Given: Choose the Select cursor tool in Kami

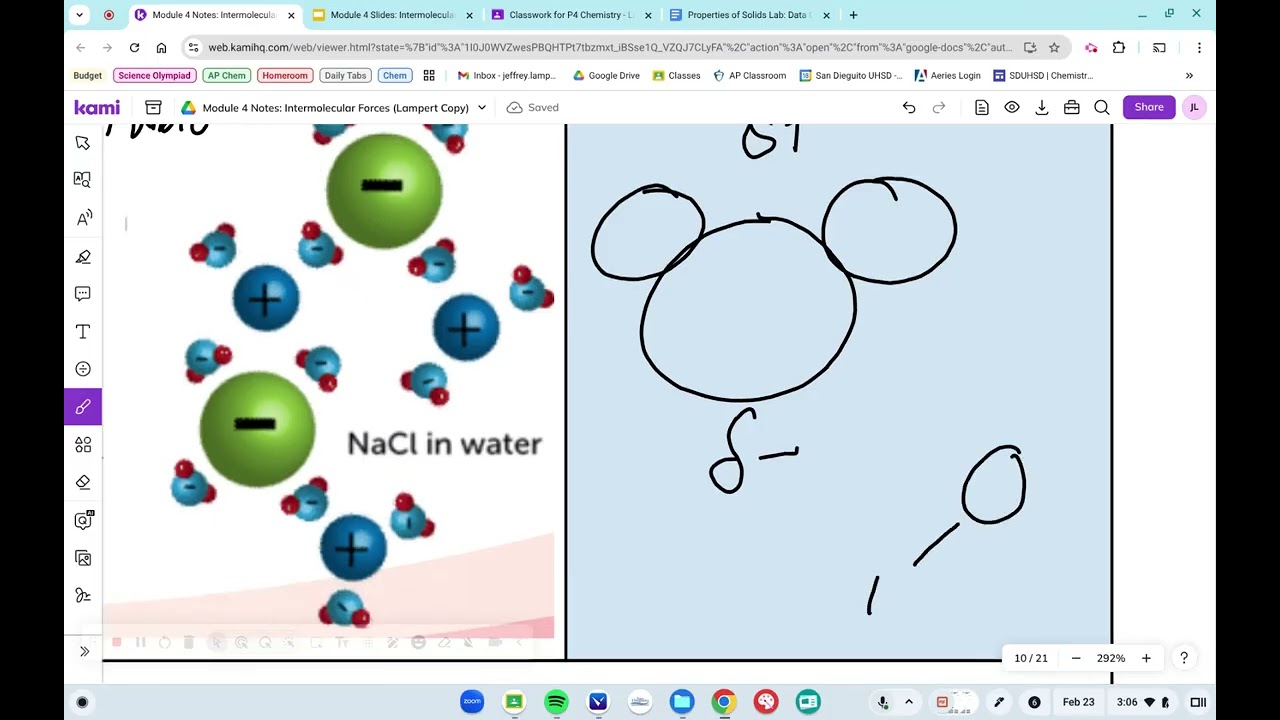Looking at the screenshot, I should click(x=83, y=143).
